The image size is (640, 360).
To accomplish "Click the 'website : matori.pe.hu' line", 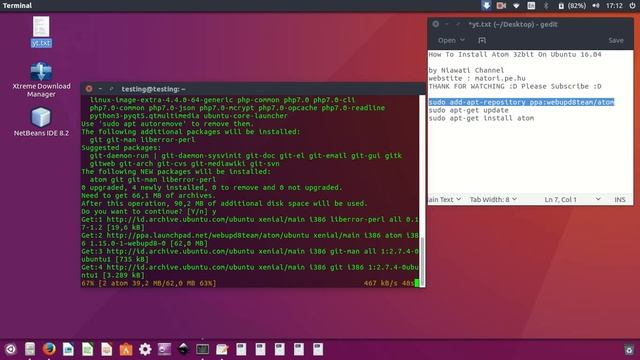I will pyautogui.click(x=477, y=78).
